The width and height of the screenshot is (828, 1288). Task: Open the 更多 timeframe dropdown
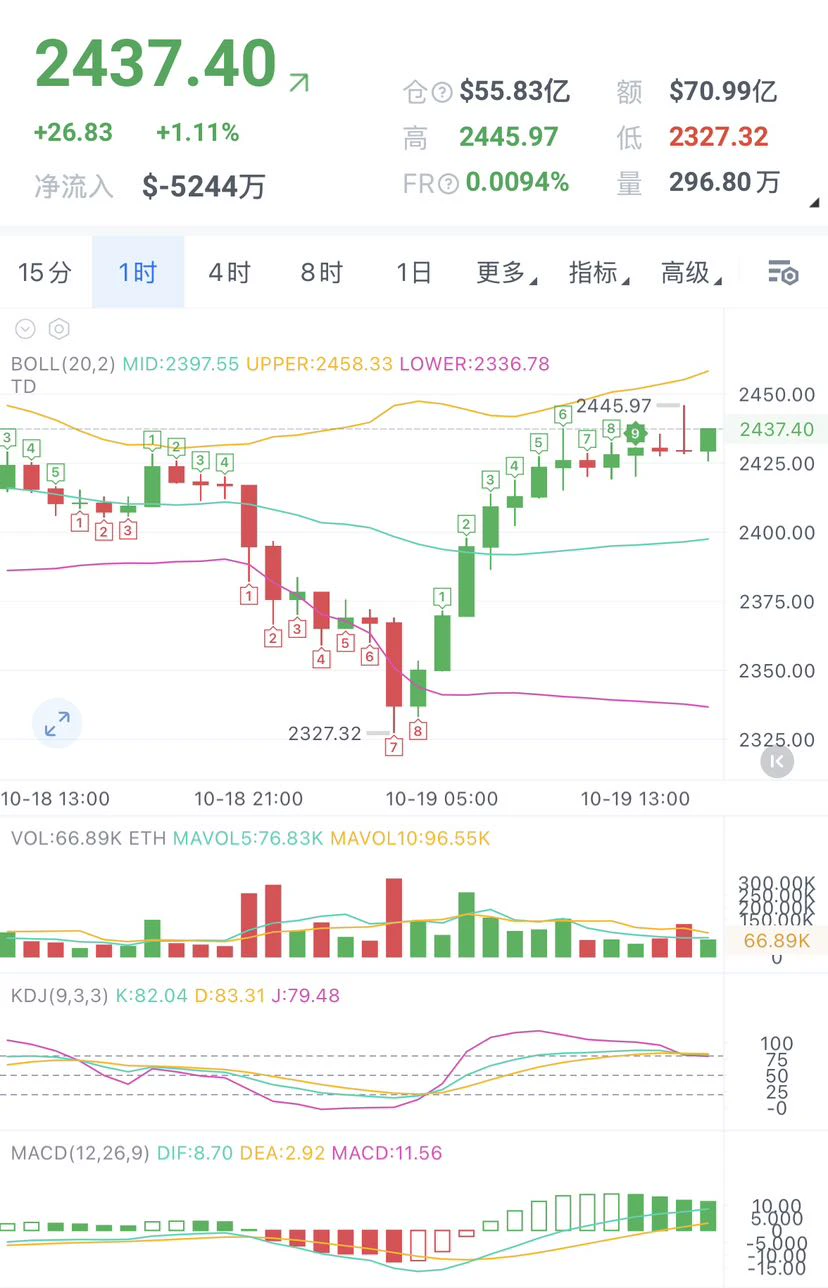pyautogui.click(x=506, y=272)
